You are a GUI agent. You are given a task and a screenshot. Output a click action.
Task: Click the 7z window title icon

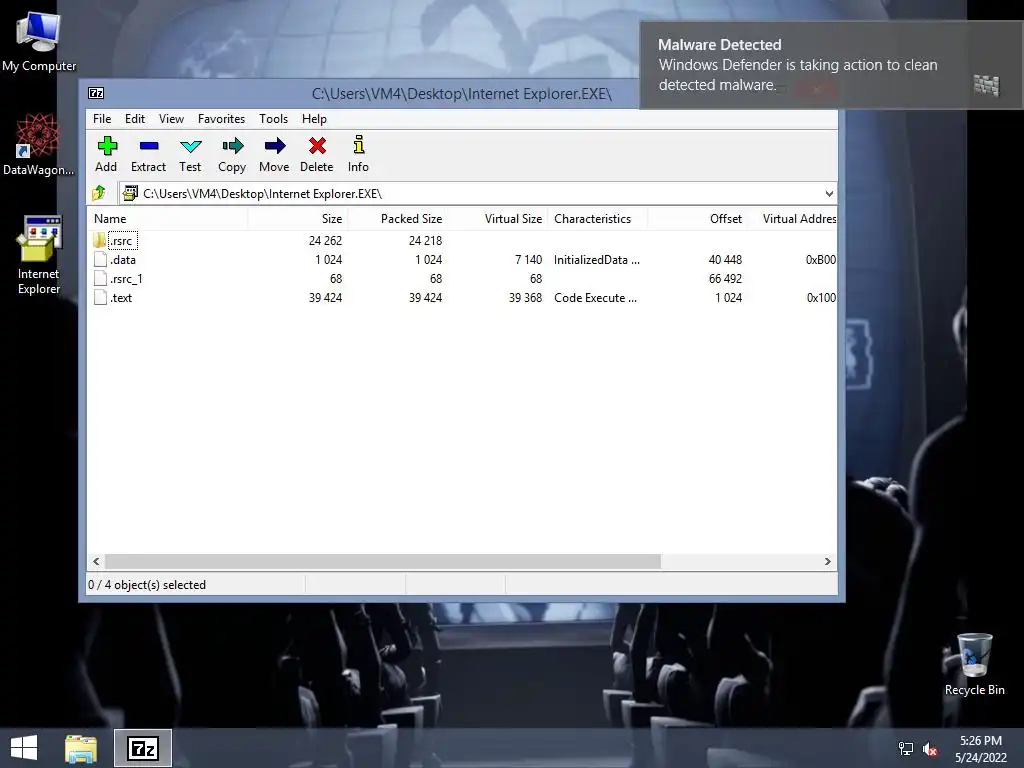coord(96,93)
